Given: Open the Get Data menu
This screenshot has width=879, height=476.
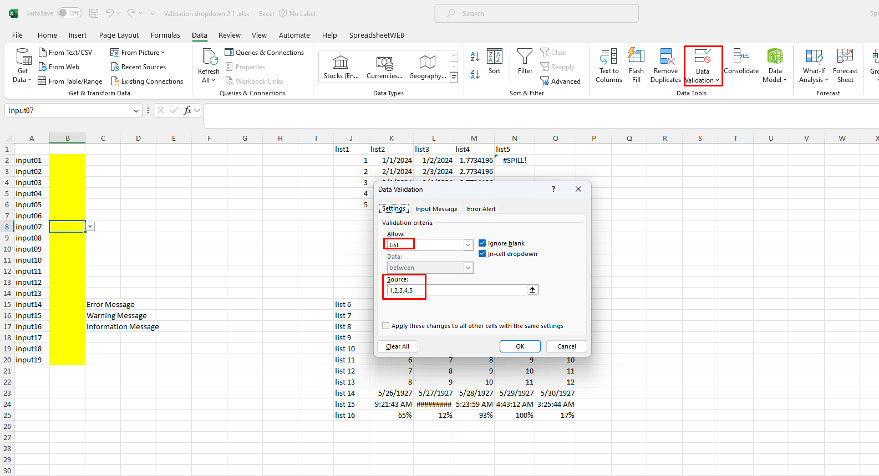Looking at the screenshot, I should point(22,65).
